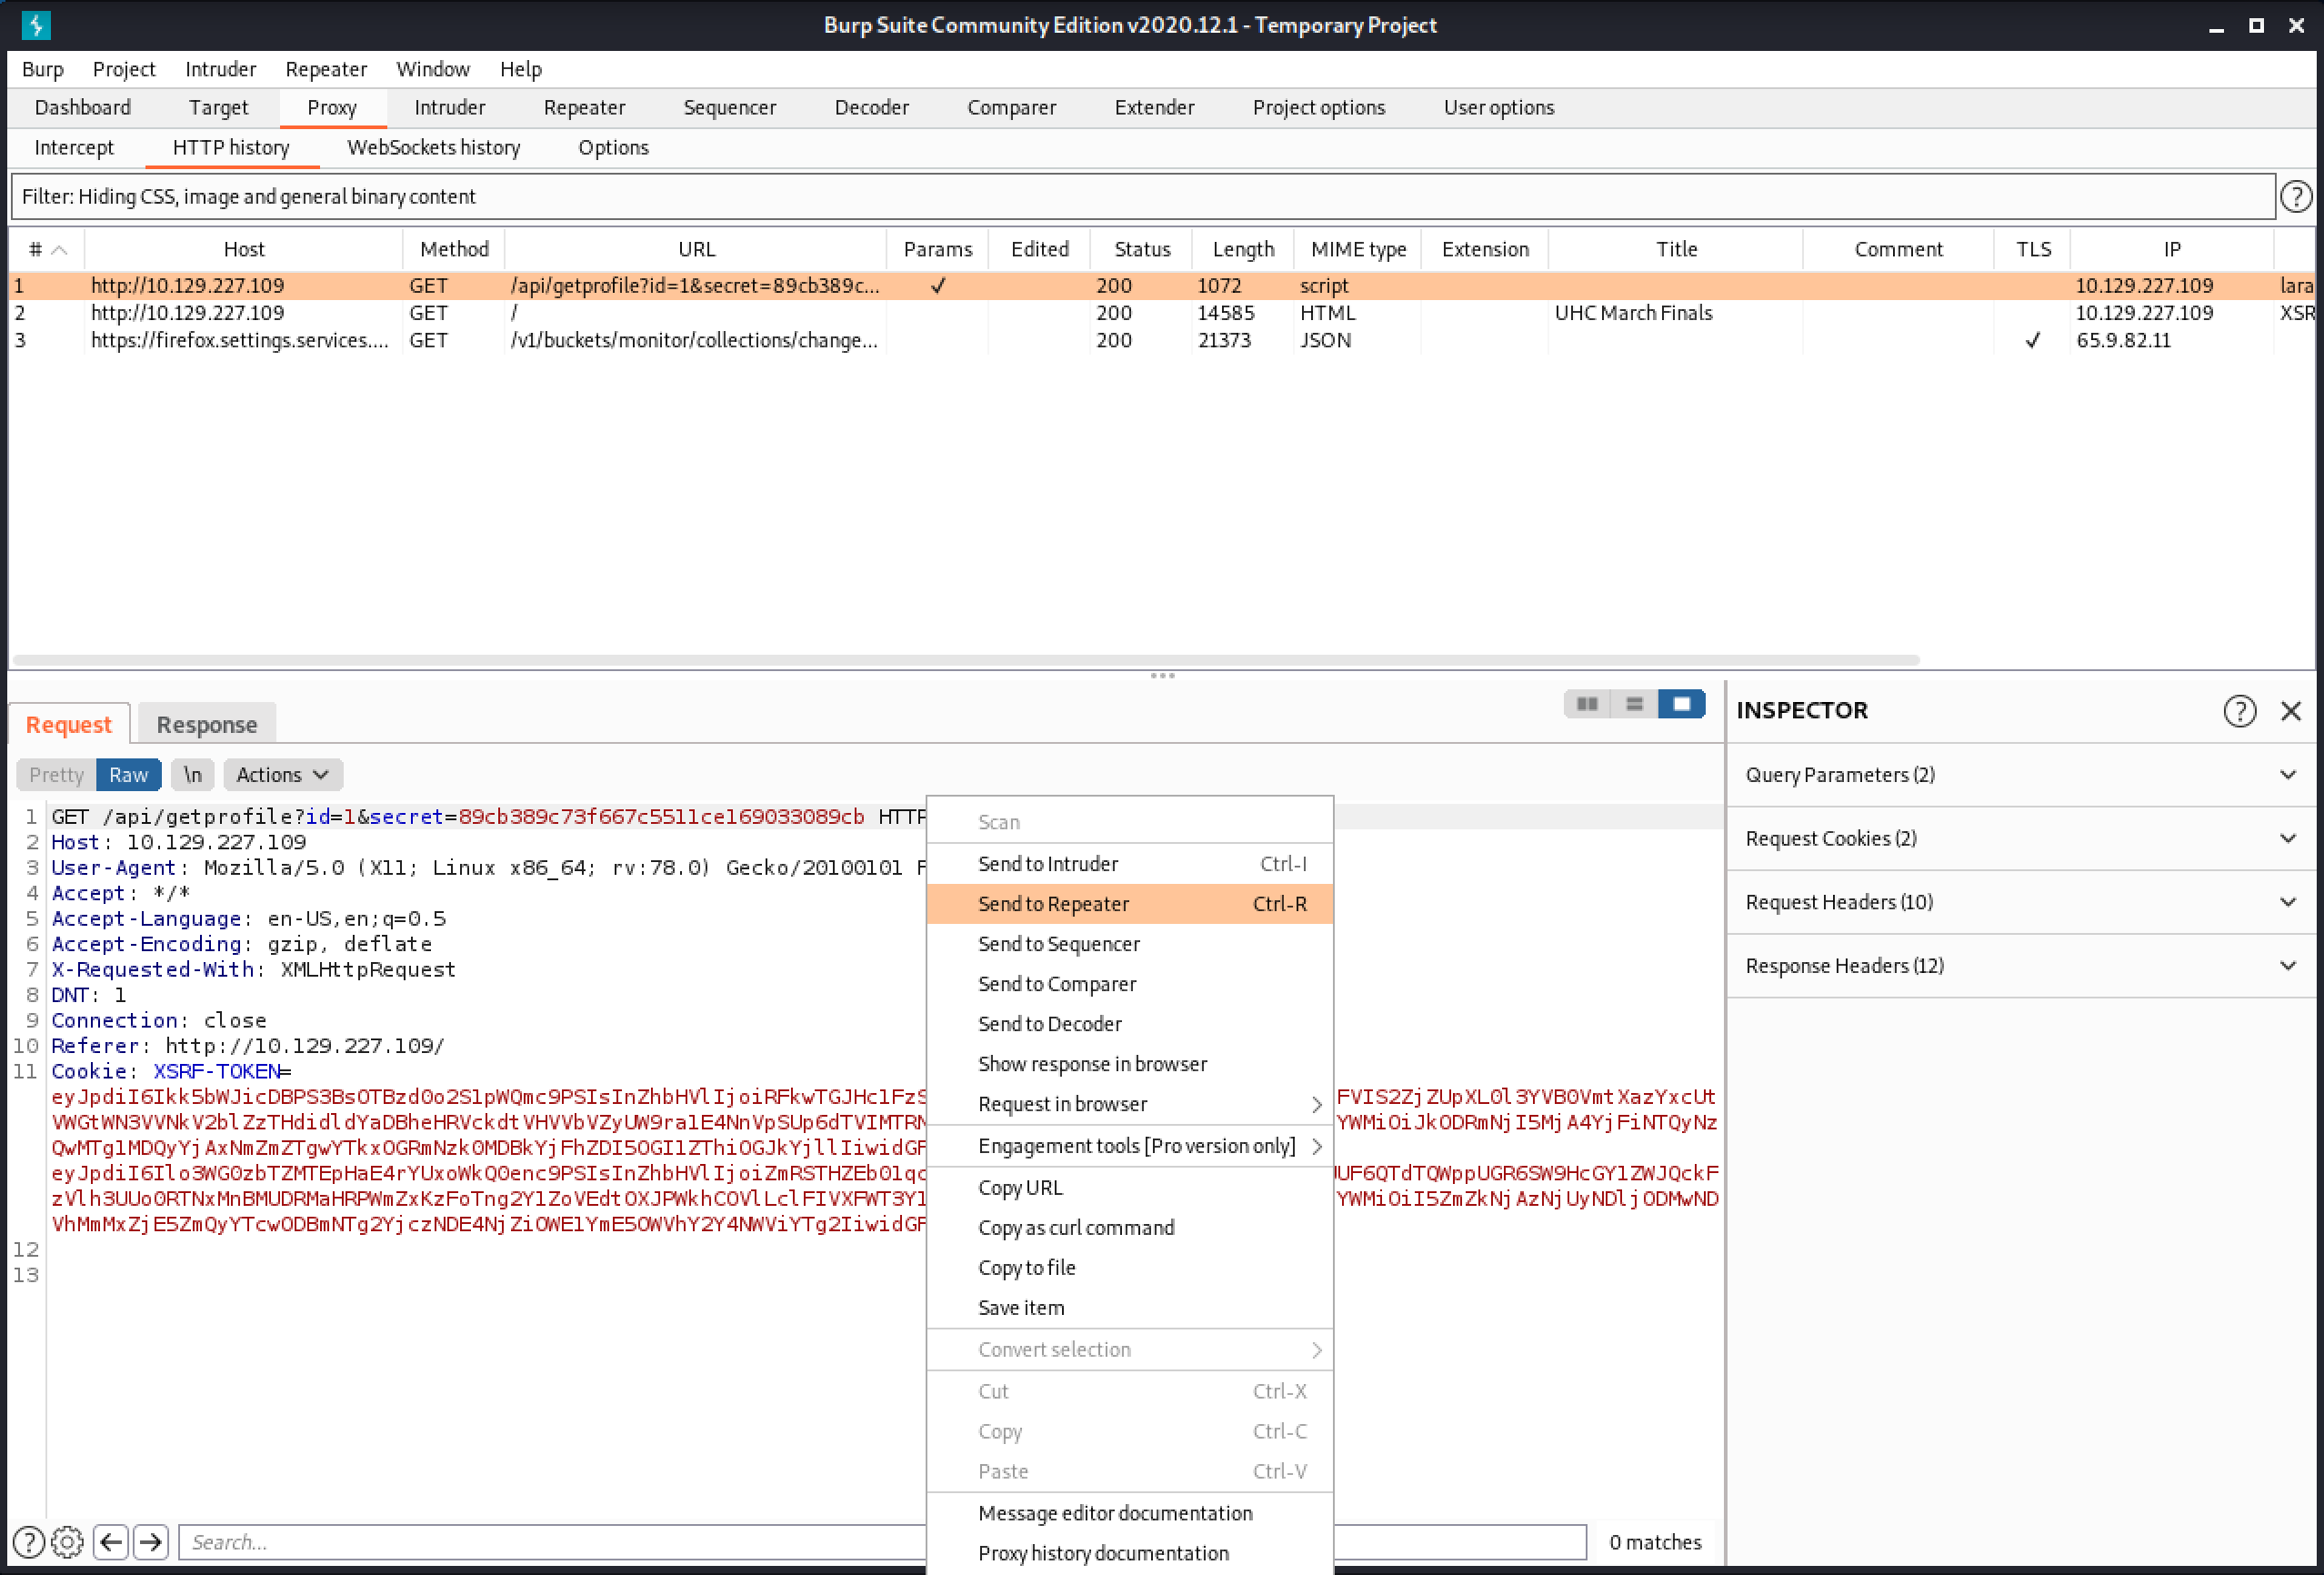Sort by MIME type column header
Image resolution: width=2324 pixels, height=1575 pixels.
point(1358,249)
